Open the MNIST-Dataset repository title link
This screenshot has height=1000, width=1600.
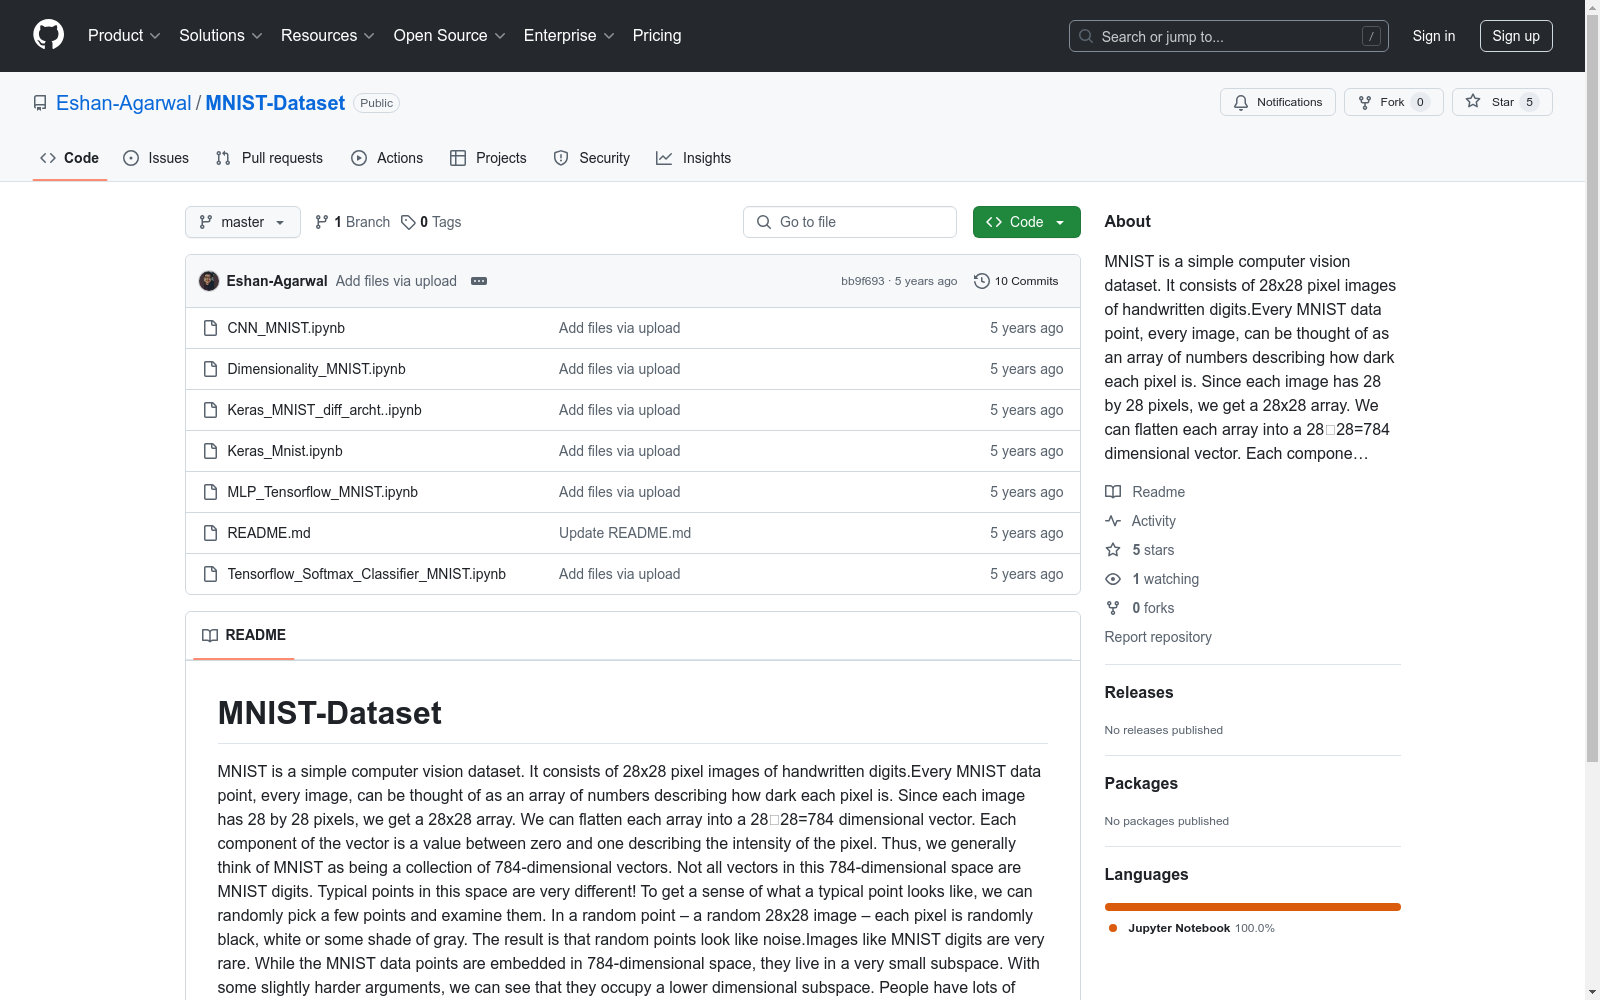tap(275, 103)
